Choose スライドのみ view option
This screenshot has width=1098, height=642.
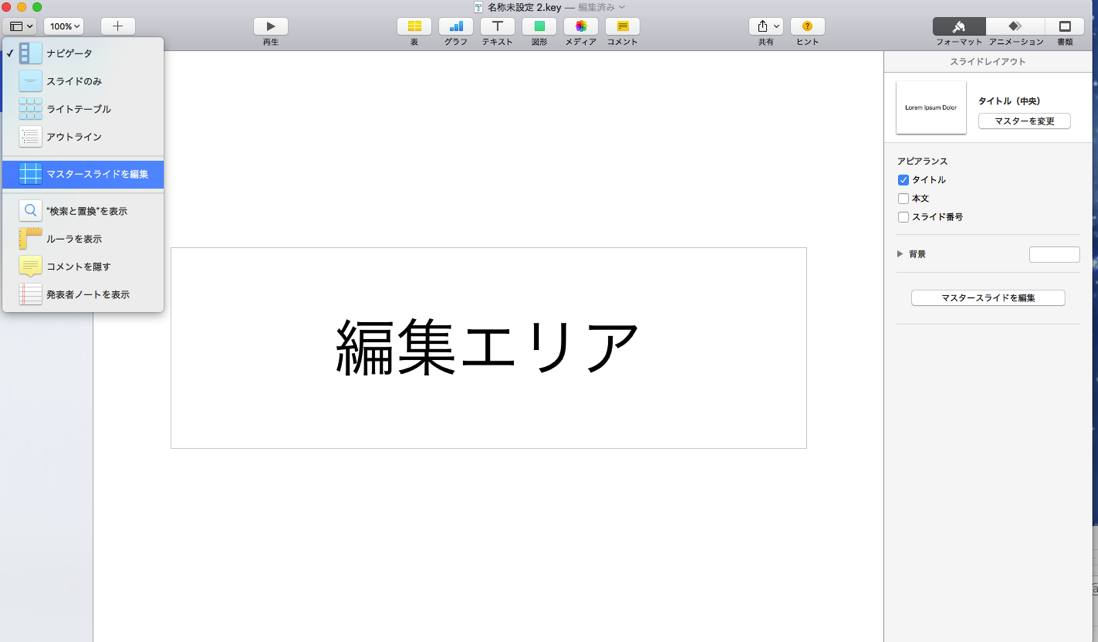[x=83, y=81]
